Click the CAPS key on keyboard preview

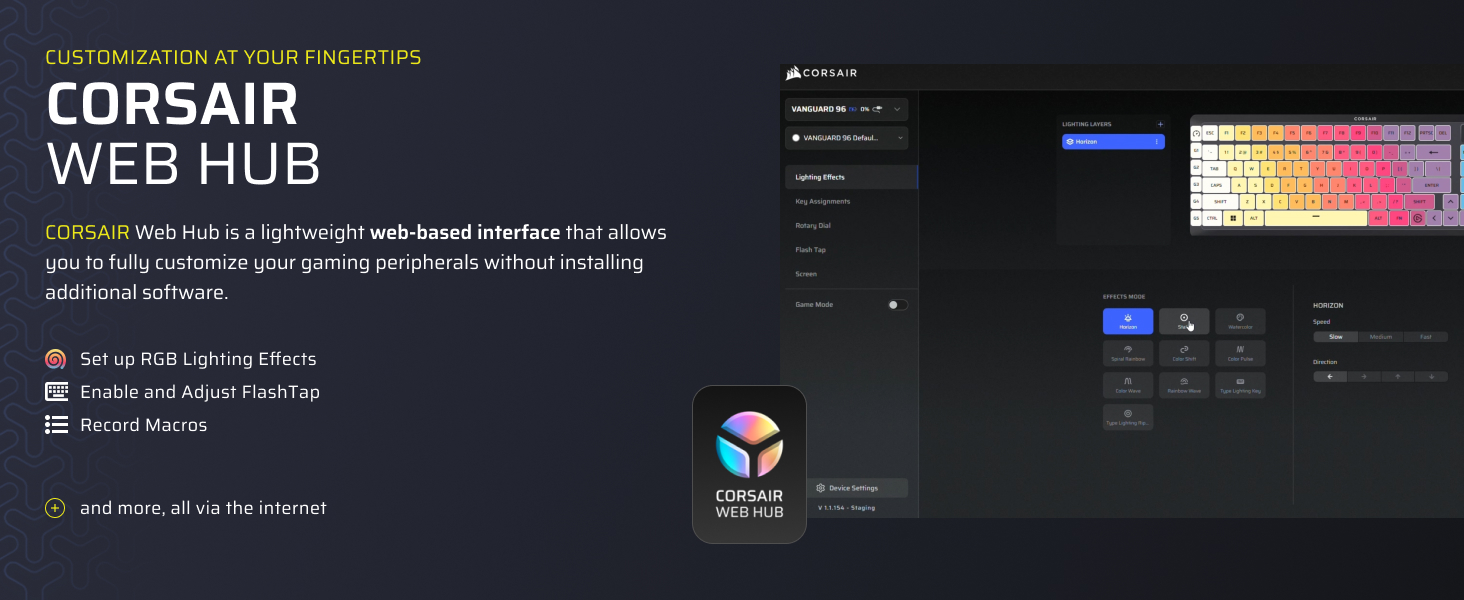pyautogui.click(x=1216, y=185)
